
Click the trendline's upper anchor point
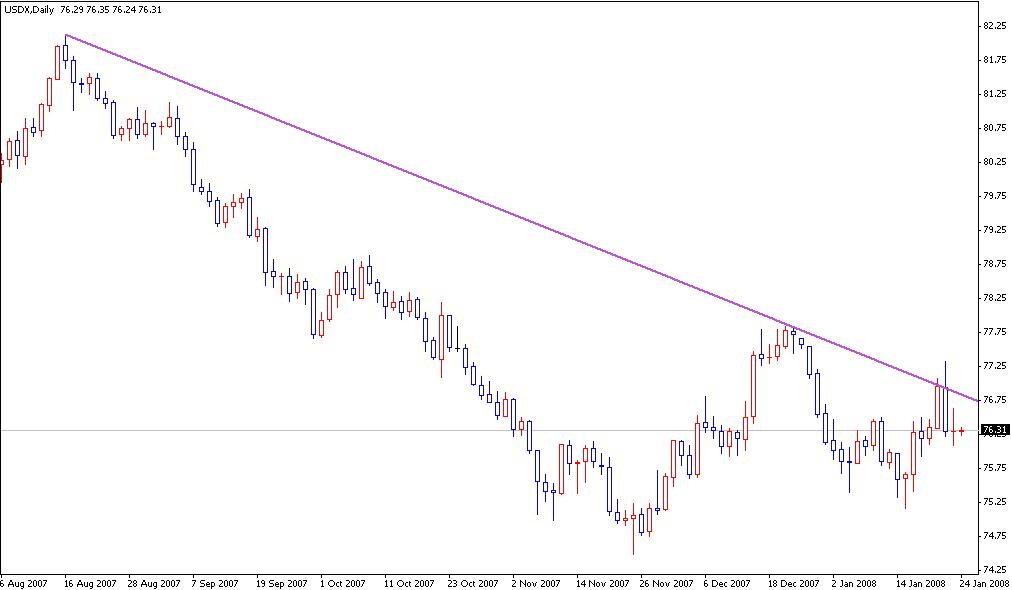tap(65, 34)
